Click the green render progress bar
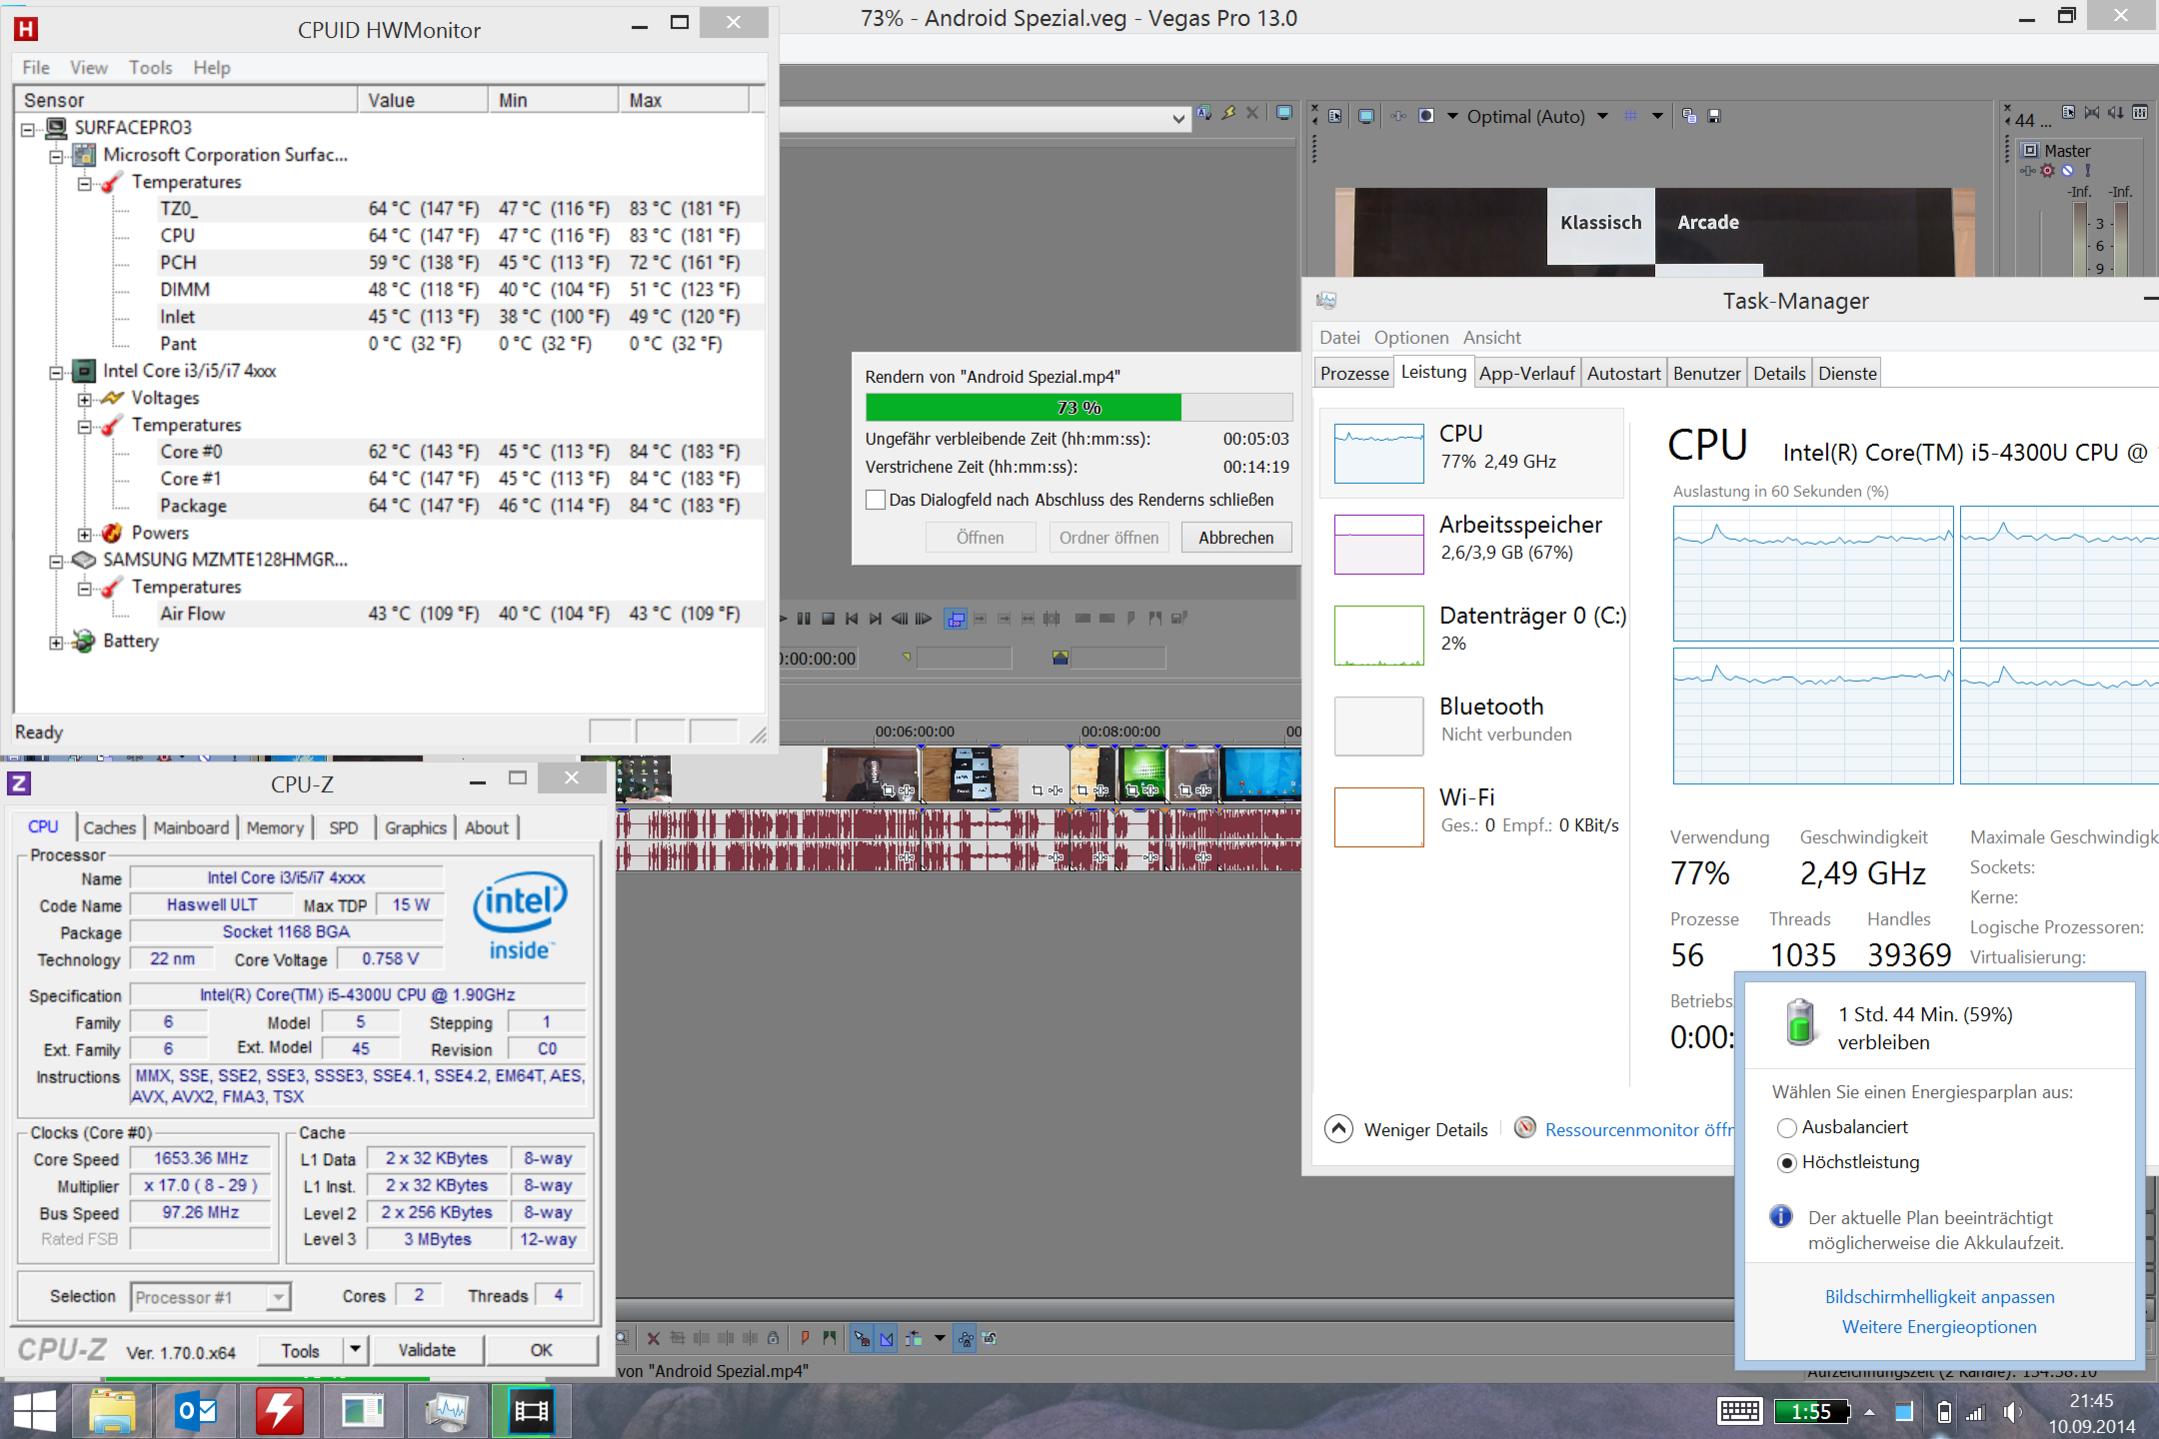Viewport: 2159px width, 1439px height. point(1022,407)
